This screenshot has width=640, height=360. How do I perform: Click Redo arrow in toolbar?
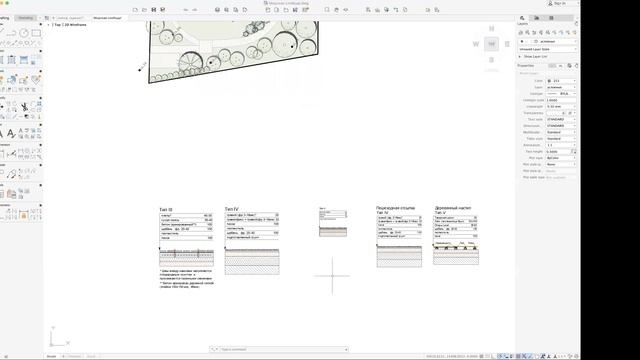pyautogui.click(x=195, y=10)
